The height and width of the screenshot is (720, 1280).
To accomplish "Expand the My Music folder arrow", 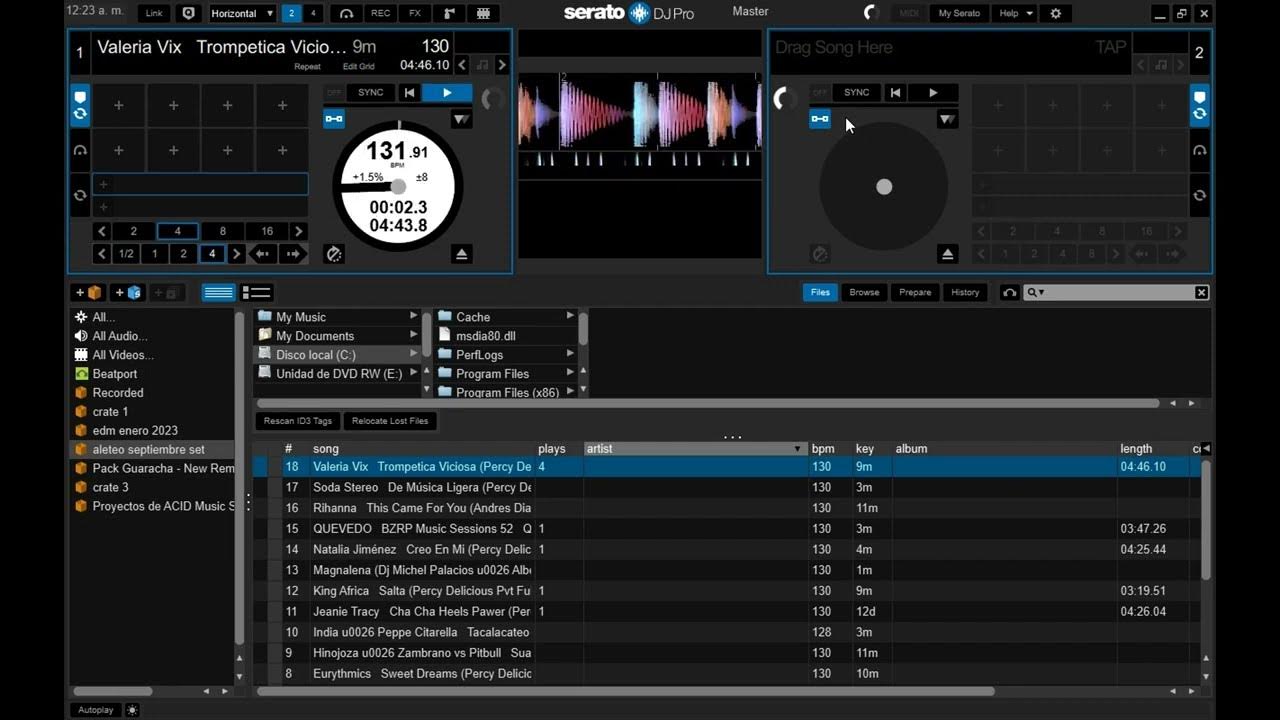I will (x=413, y=316).
